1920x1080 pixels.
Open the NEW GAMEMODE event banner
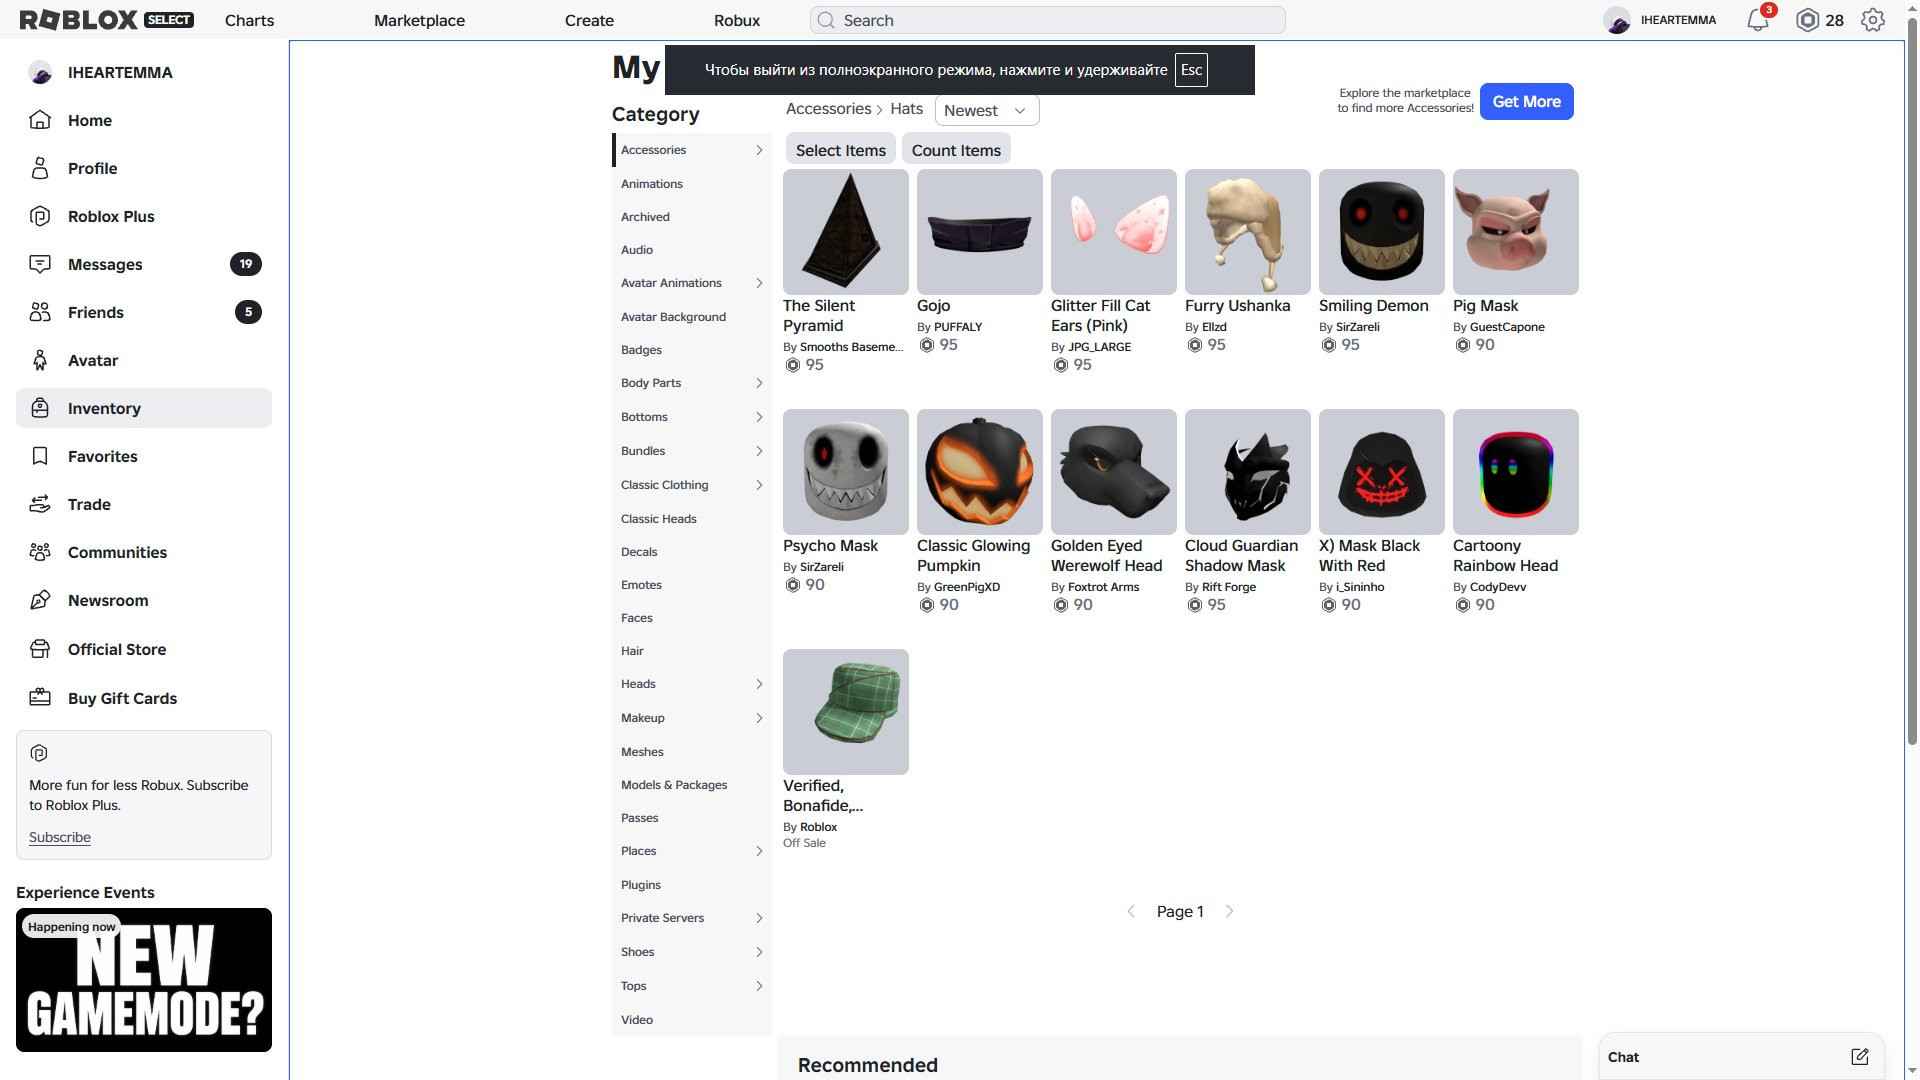pyautogui.click(x=144, y=980)
